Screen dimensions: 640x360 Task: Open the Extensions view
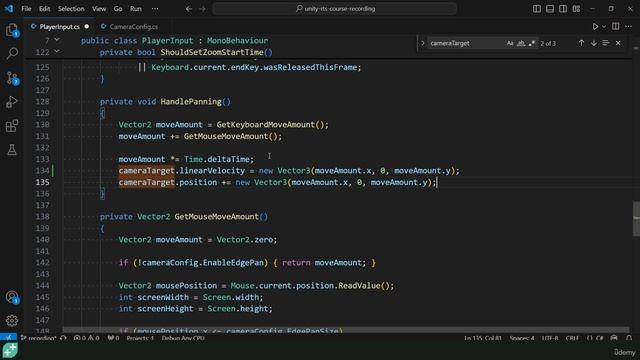coord(12,125)
